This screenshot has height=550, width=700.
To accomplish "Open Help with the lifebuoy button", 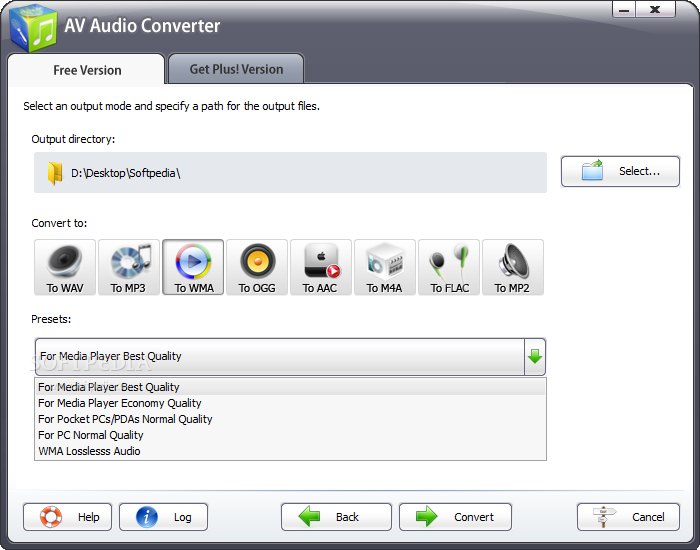I will (x=67, y=517).
